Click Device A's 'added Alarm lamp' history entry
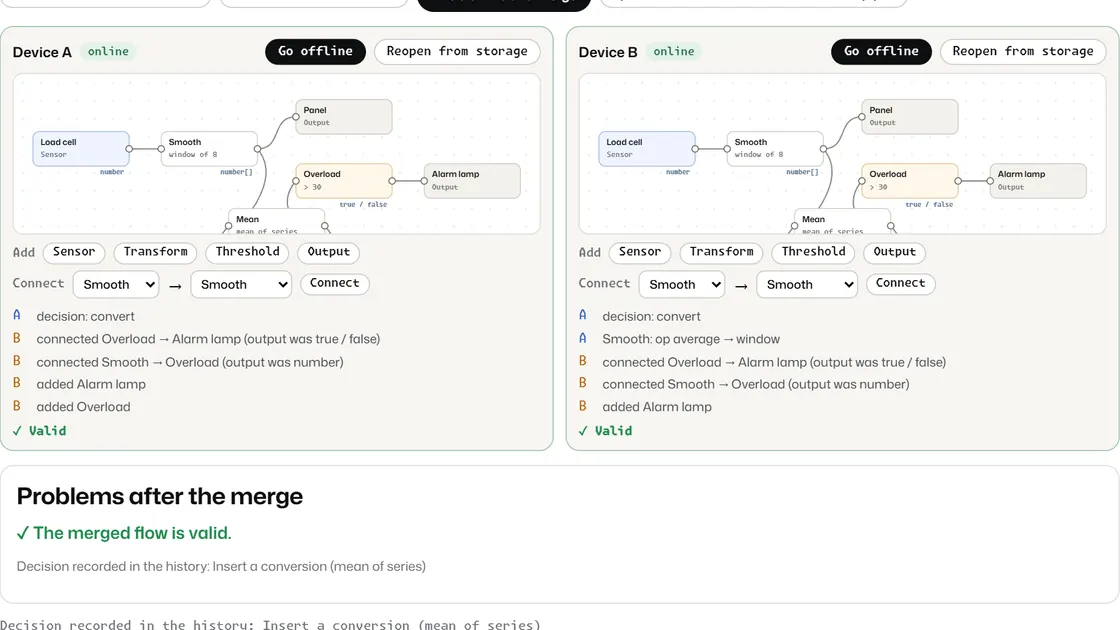 (91, 384)
